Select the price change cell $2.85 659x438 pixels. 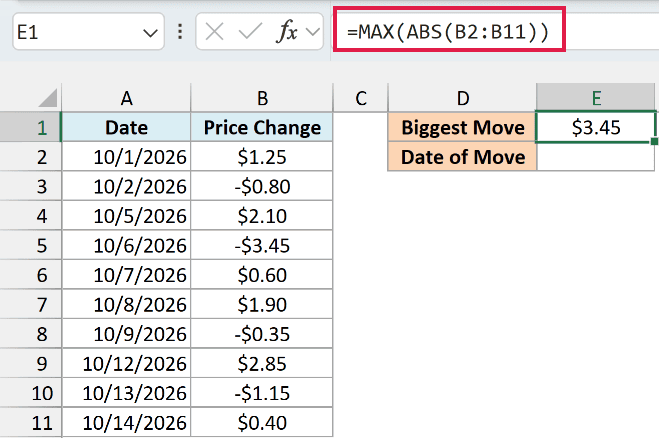coord(262,363)
